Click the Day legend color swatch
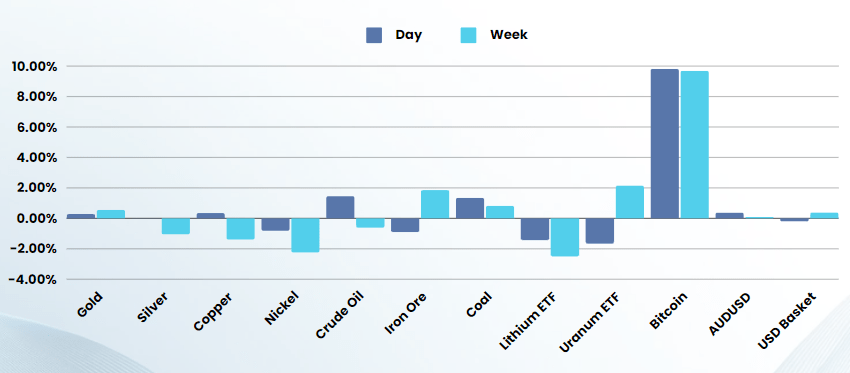Screen dimensions: 850x373 [374, 35]
